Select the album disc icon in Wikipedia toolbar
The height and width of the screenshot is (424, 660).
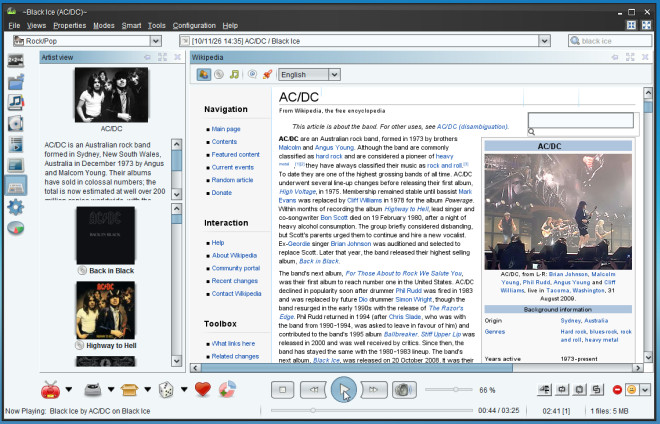coord(219,75)
